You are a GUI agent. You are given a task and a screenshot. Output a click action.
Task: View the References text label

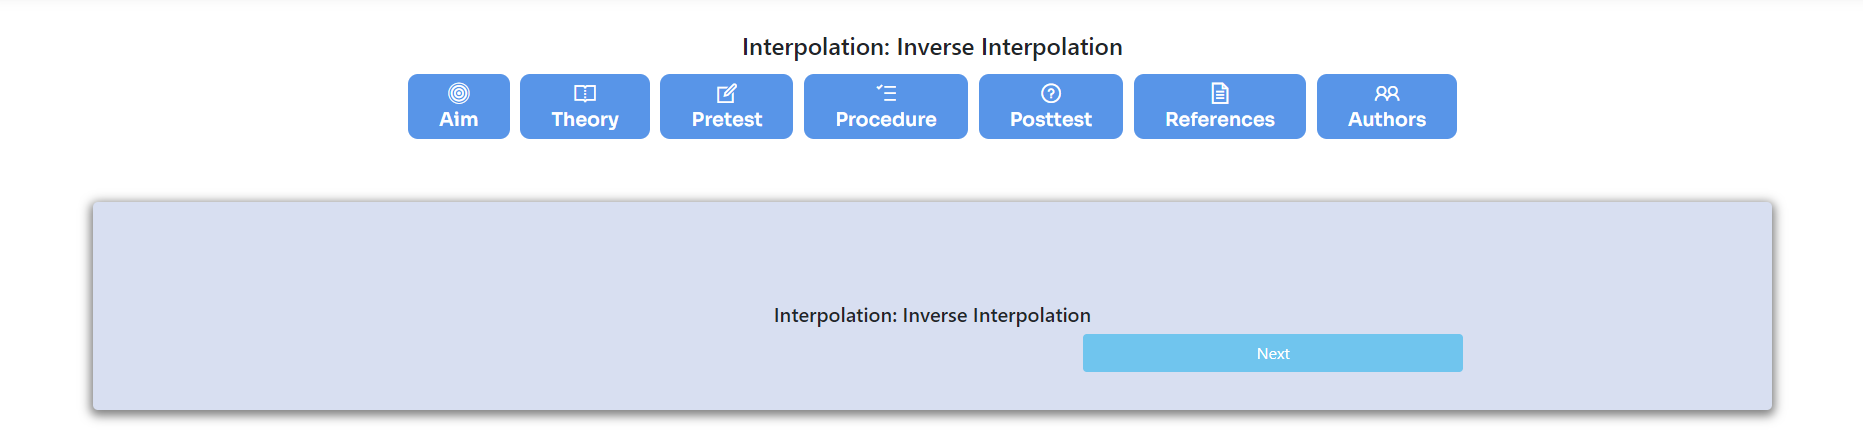[1220, 120]
